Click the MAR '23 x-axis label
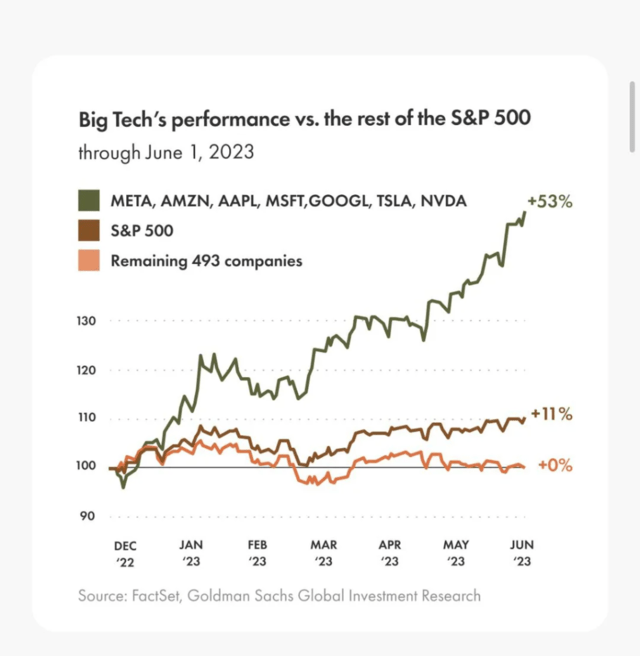Image resolution: width=640 pixels, height=656 pixels. tap(323, 553)
